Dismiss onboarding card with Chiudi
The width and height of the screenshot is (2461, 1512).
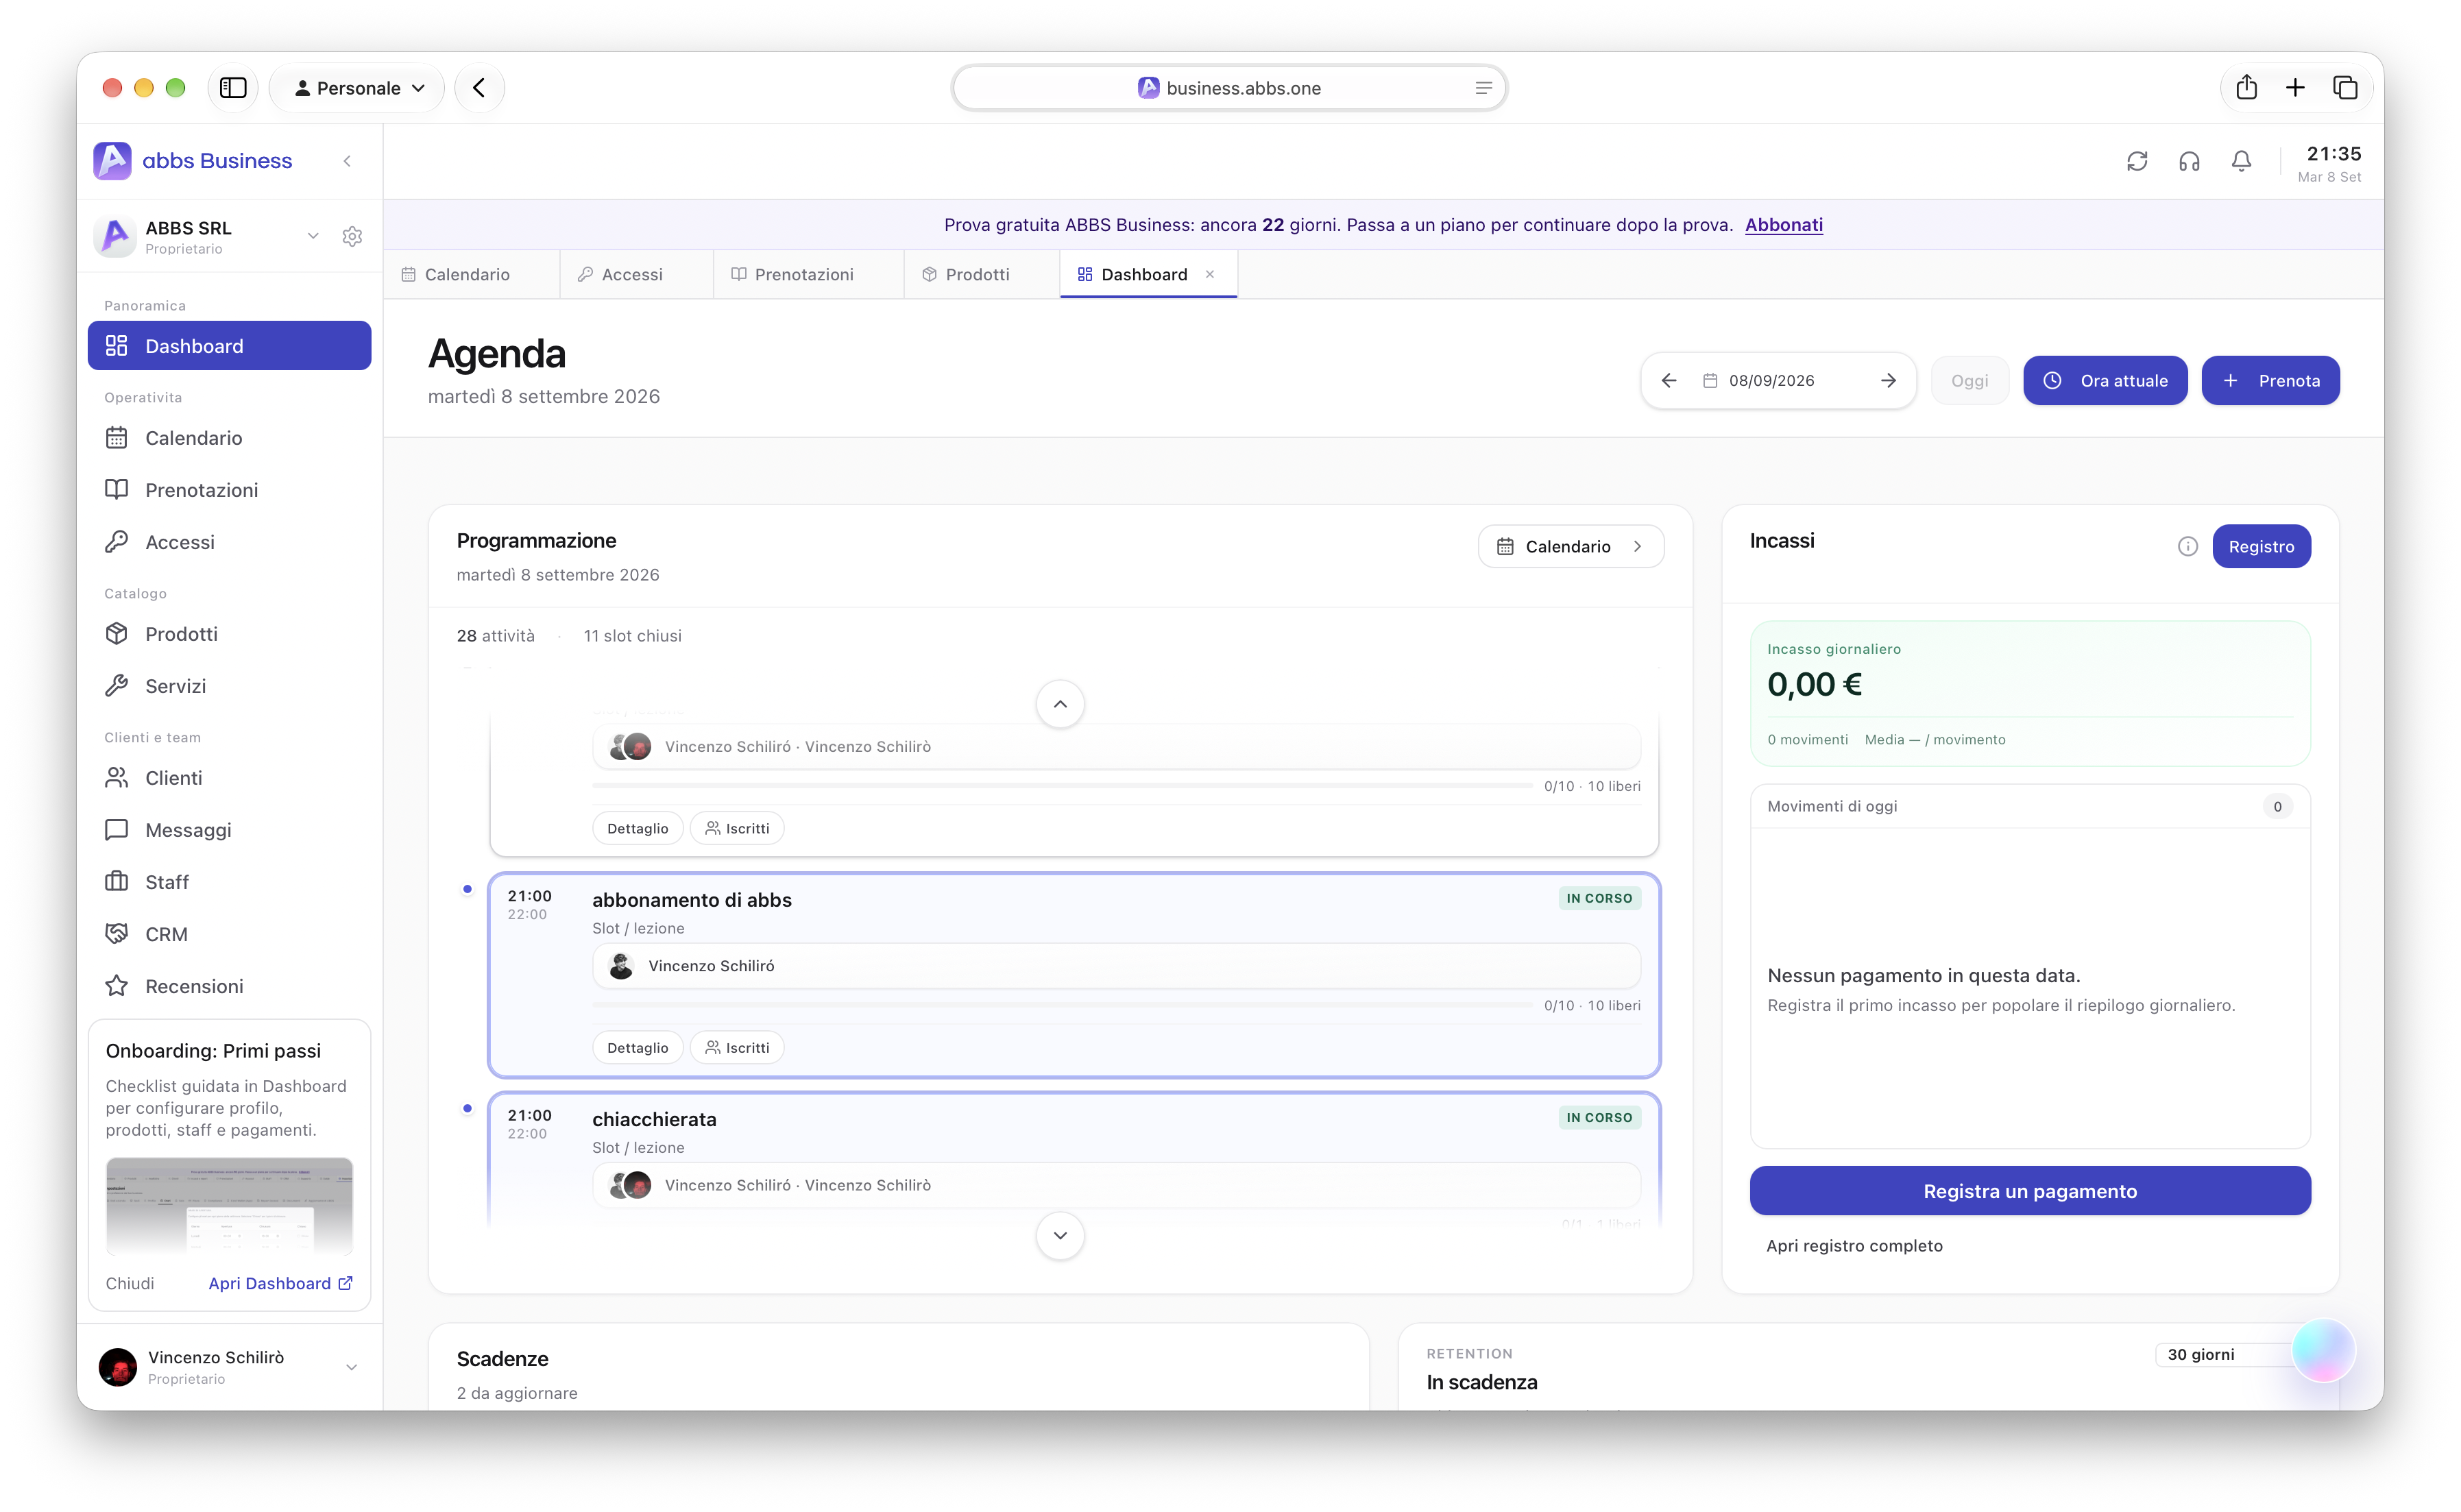(x=130, y=1283)
